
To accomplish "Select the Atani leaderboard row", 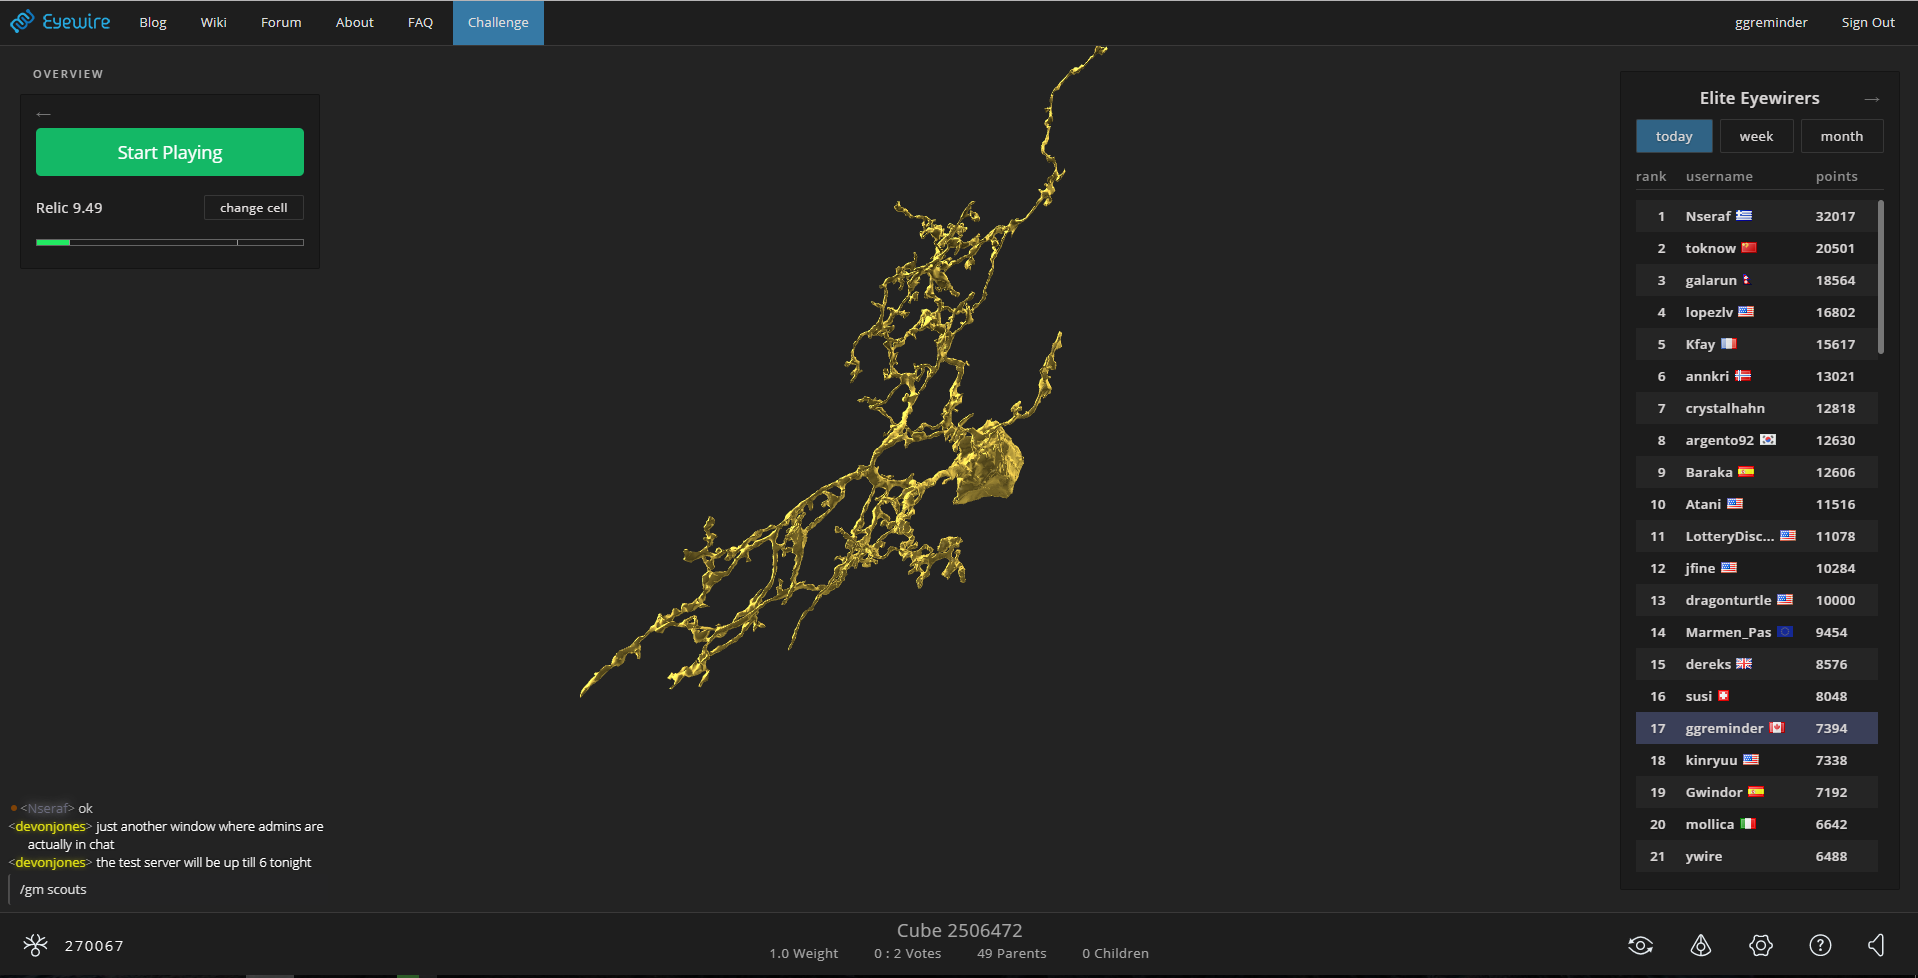I will click(x=1757, y=504).
